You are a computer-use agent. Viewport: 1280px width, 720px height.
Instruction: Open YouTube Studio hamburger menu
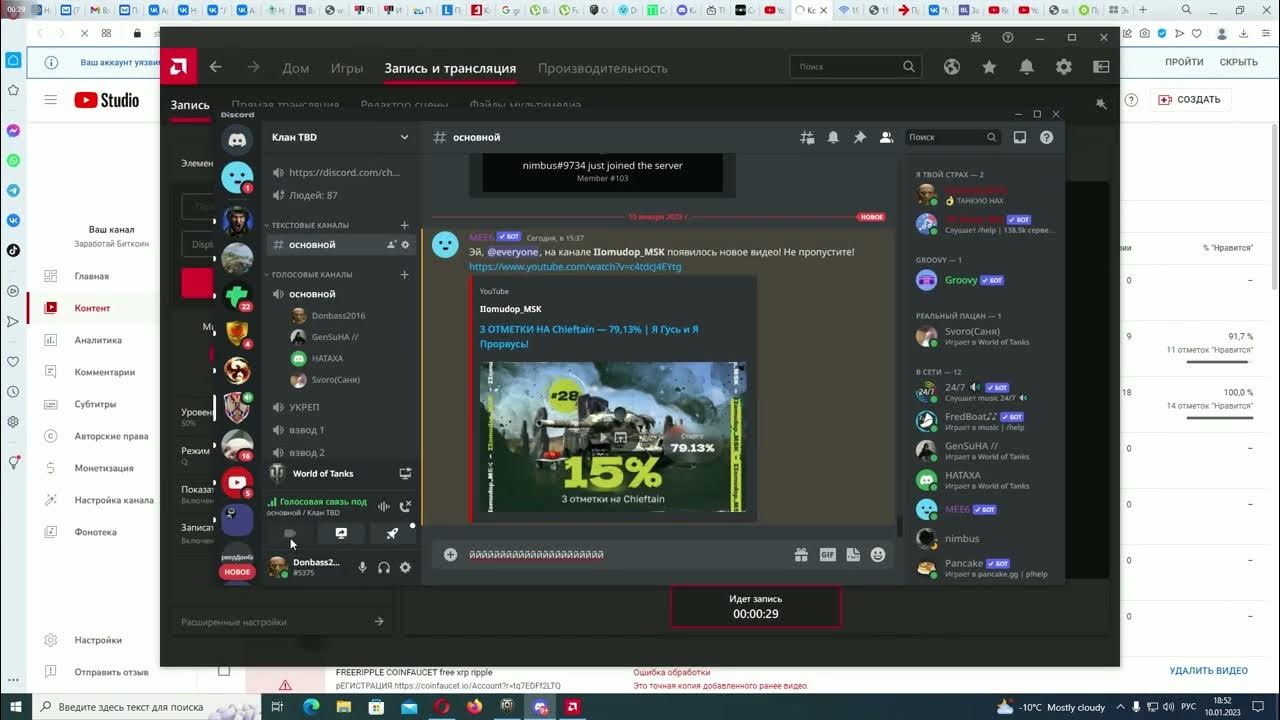(50, 100)
